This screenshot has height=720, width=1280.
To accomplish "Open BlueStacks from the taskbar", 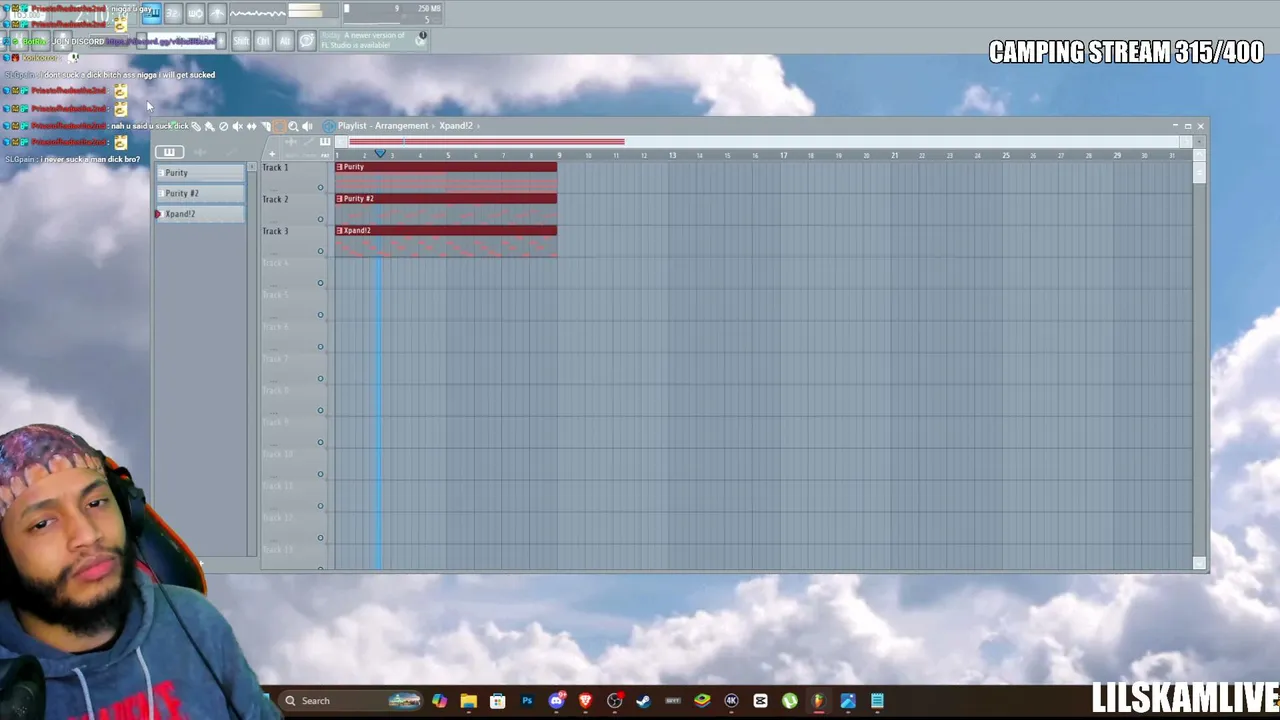I will point(702,701).
